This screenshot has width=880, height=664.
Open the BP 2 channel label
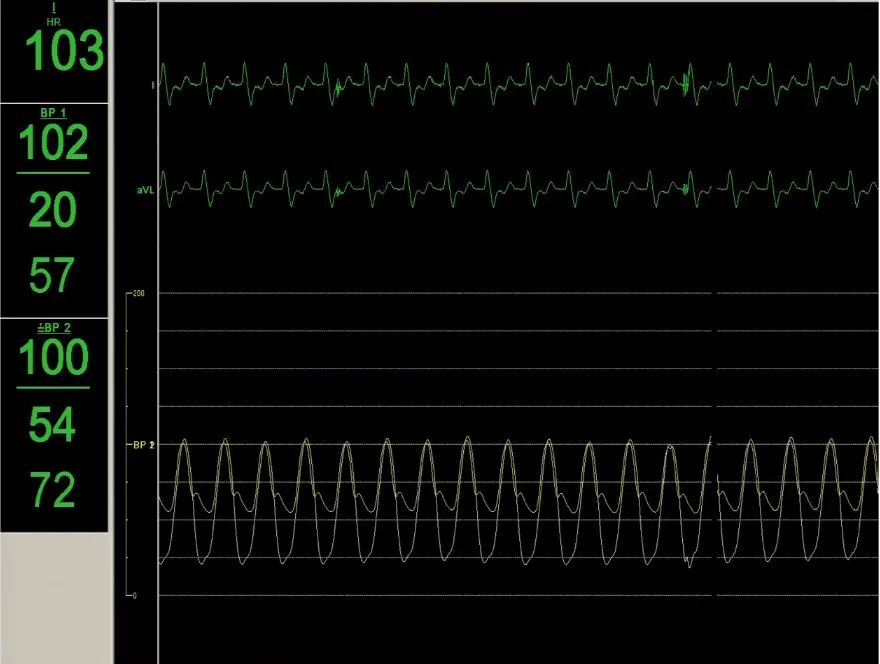(54, 328)
